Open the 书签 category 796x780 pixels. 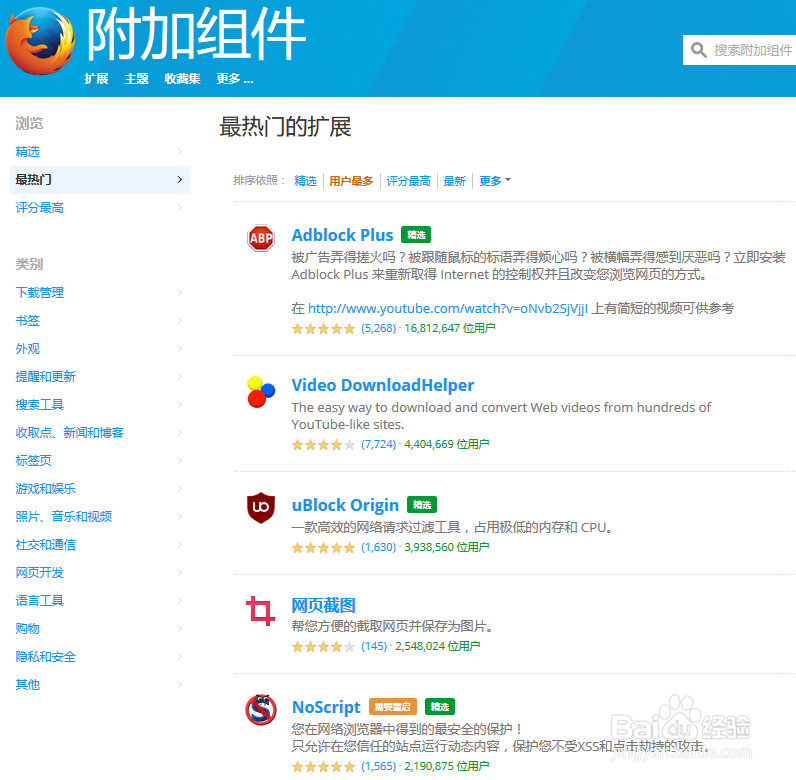27,320
